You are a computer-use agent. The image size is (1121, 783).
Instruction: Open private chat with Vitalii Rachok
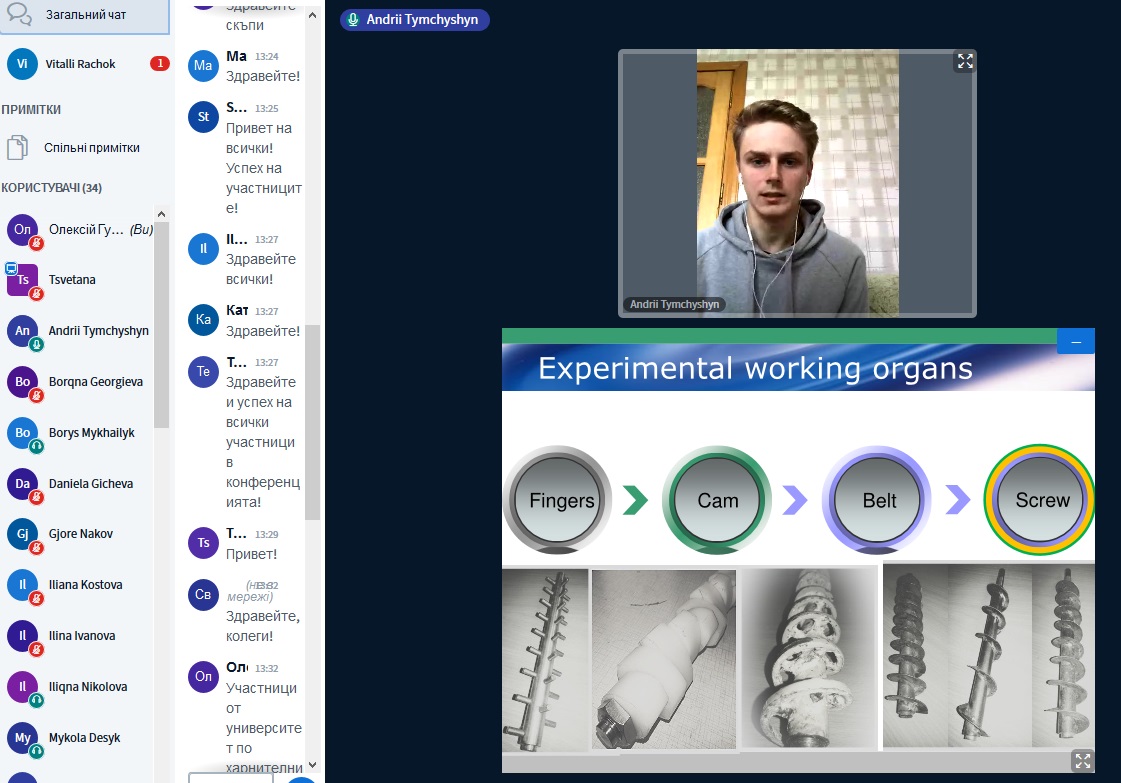(x=81, y=64)
